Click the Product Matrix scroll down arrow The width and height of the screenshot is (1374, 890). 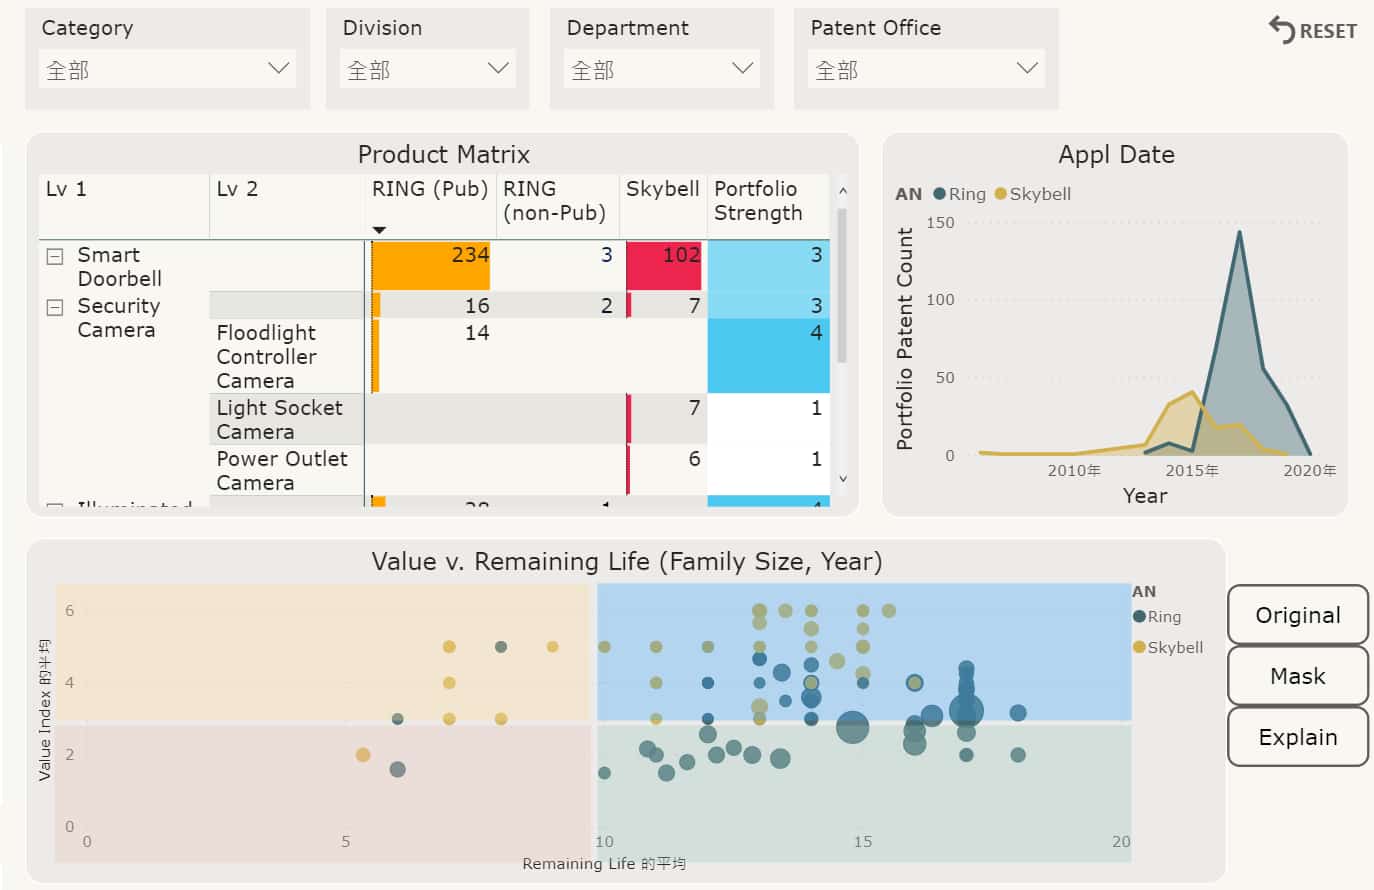point(842,479)
